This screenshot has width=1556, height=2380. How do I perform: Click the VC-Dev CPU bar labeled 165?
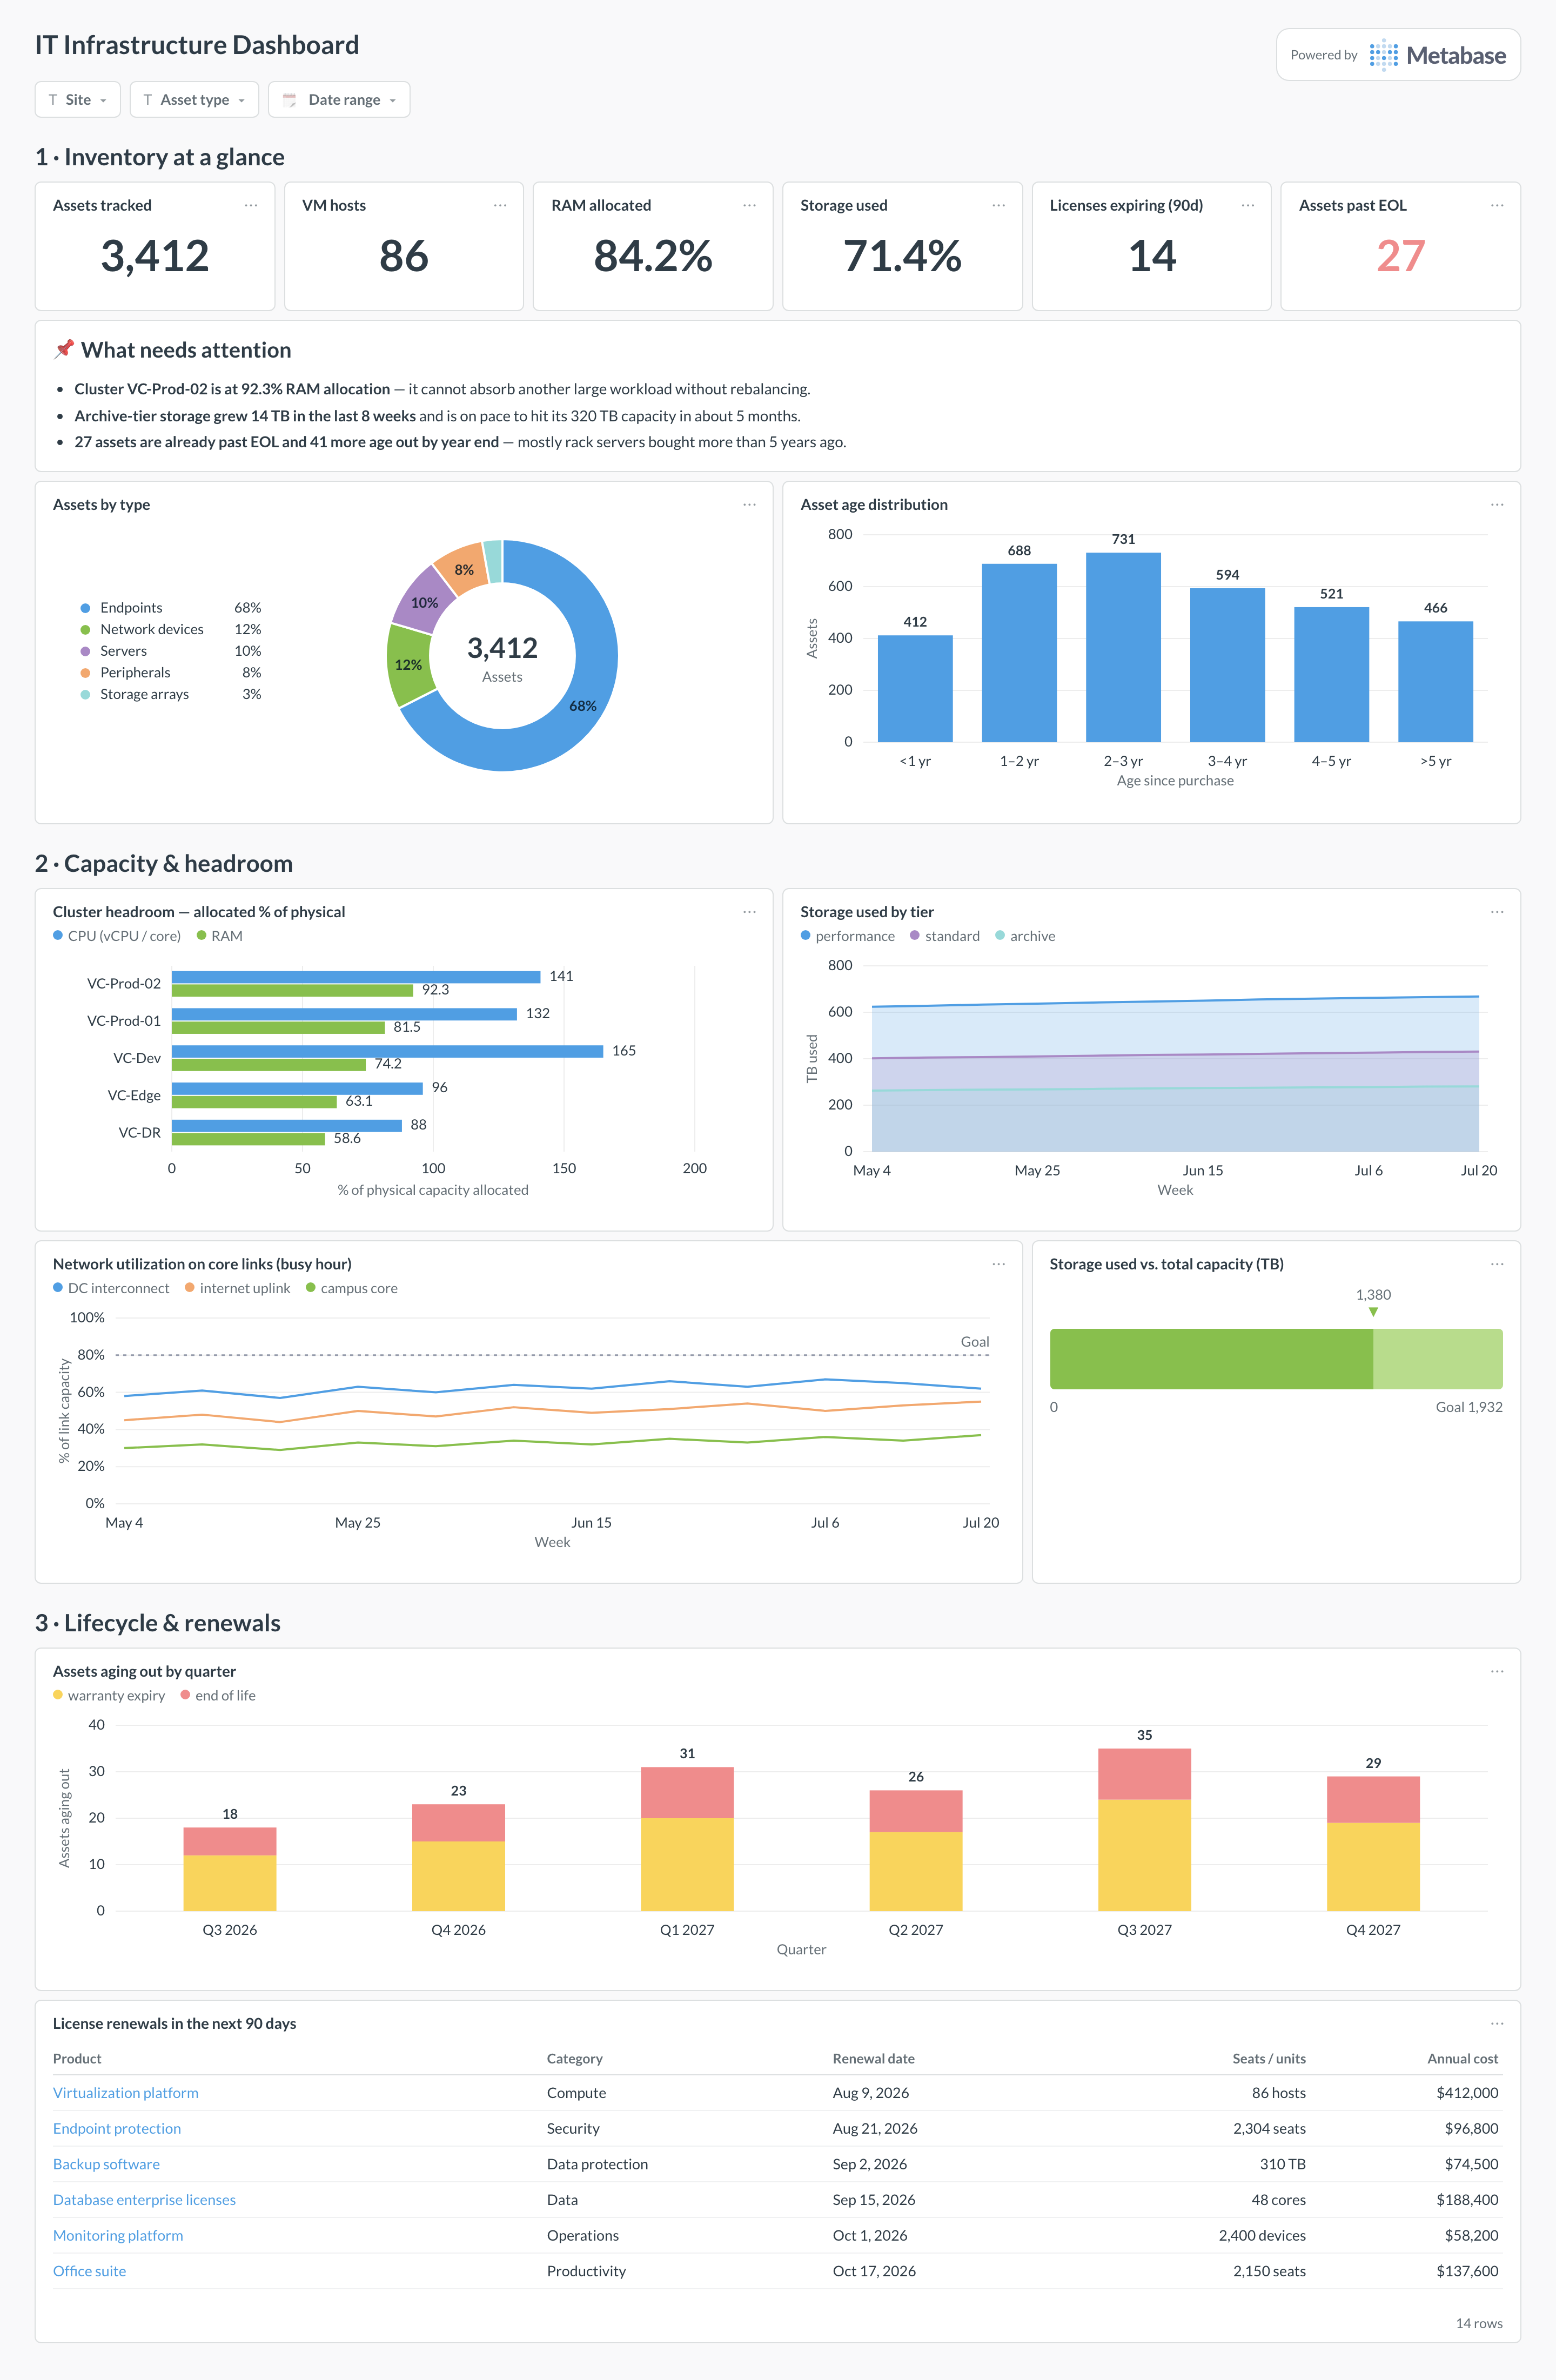tap(387, 1051)
